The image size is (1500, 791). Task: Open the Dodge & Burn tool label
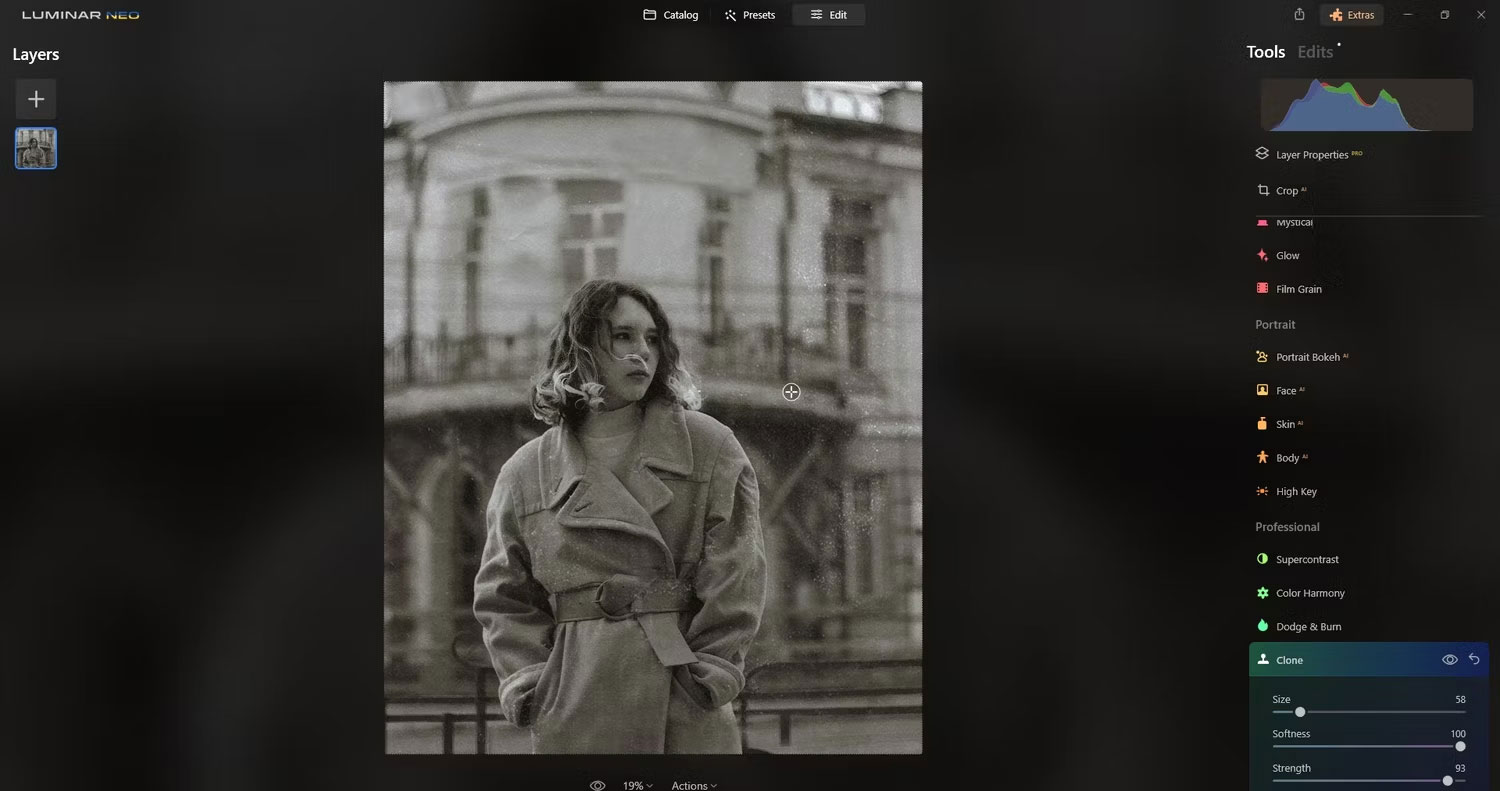(x=1308, y=626)
